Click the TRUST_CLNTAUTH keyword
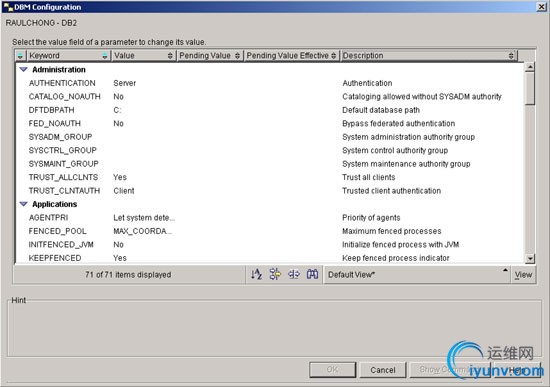The width and height of the screenshot is (550, 387). click(64, 191)
